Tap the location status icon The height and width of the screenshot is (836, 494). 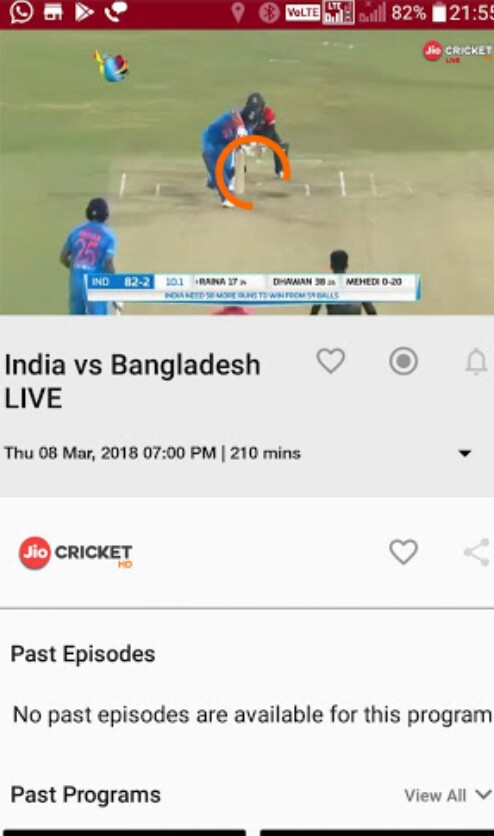[x=238, y=13]
